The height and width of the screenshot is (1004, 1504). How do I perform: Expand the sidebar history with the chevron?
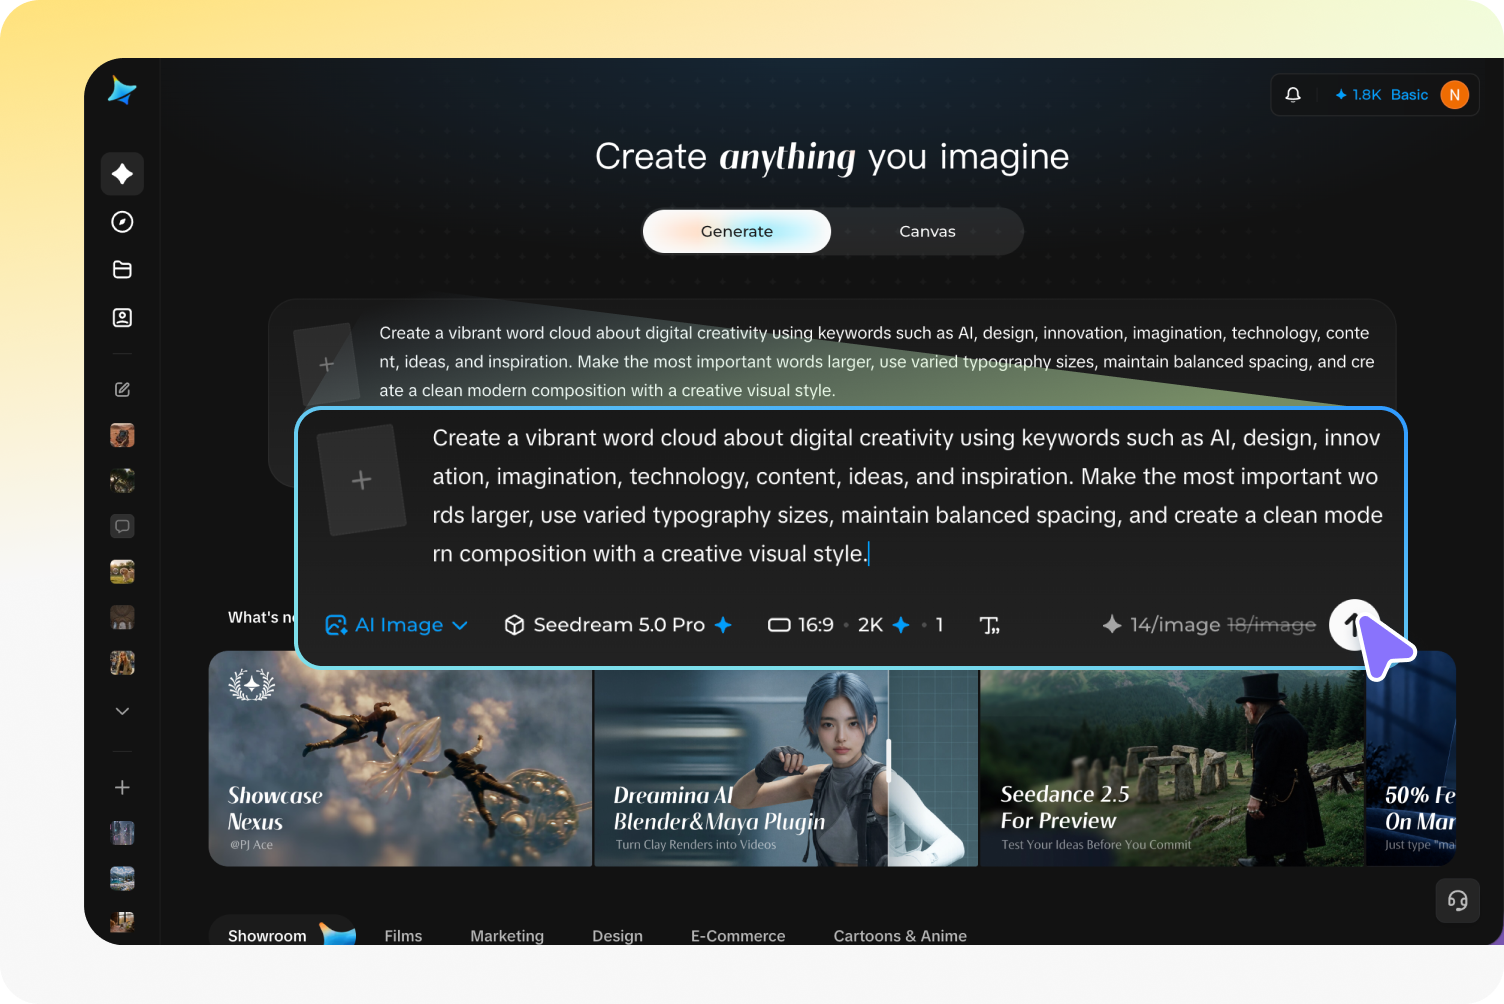click(122, 711)
